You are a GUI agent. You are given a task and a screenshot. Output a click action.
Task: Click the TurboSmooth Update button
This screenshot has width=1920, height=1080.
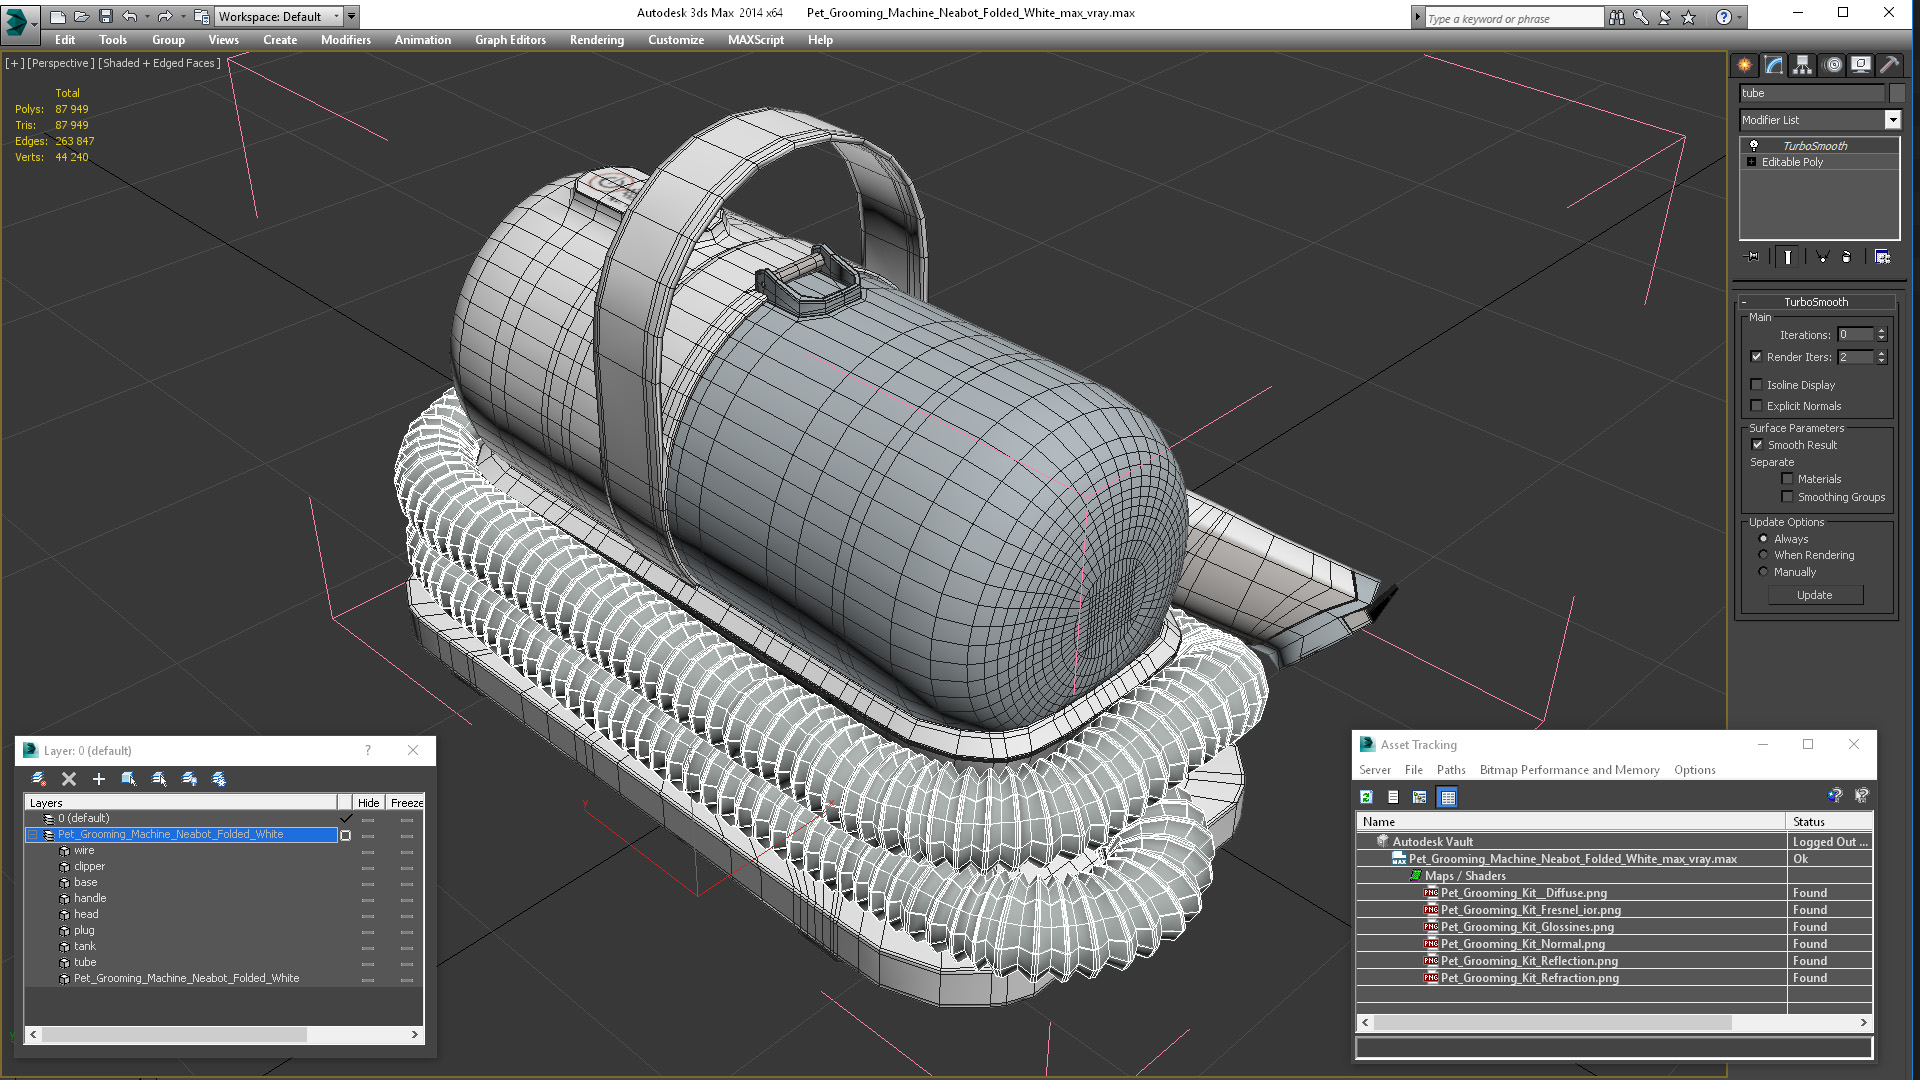(1815, 595)
